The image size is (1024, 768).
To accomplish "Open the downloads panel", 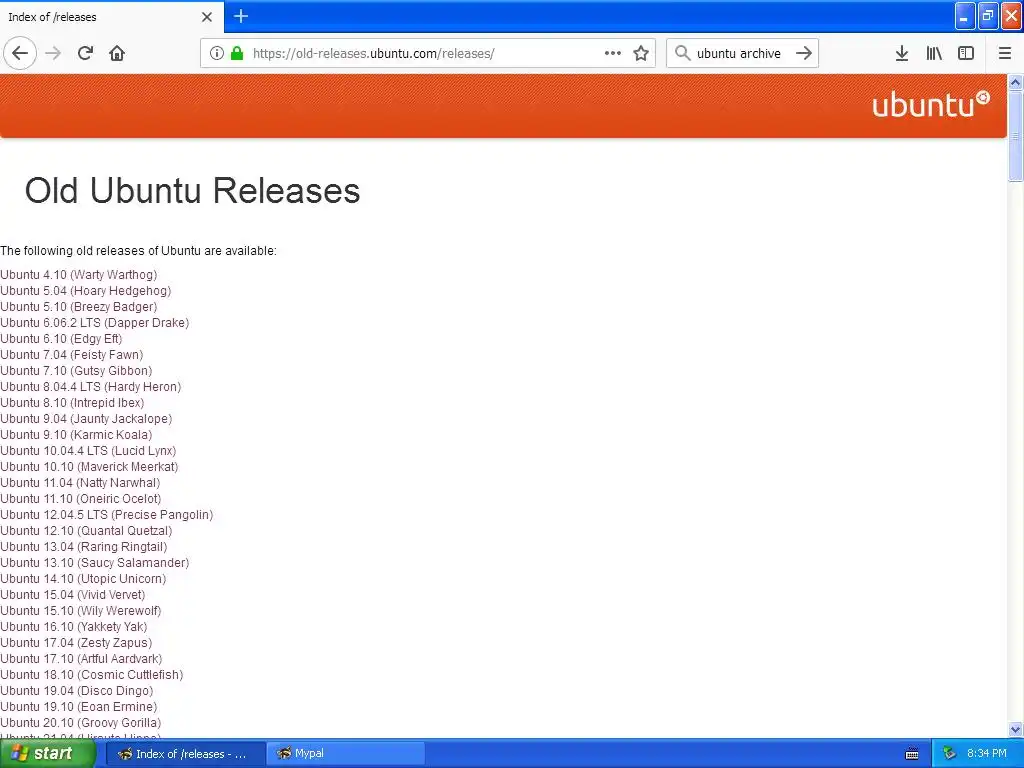I will point(902,53).
